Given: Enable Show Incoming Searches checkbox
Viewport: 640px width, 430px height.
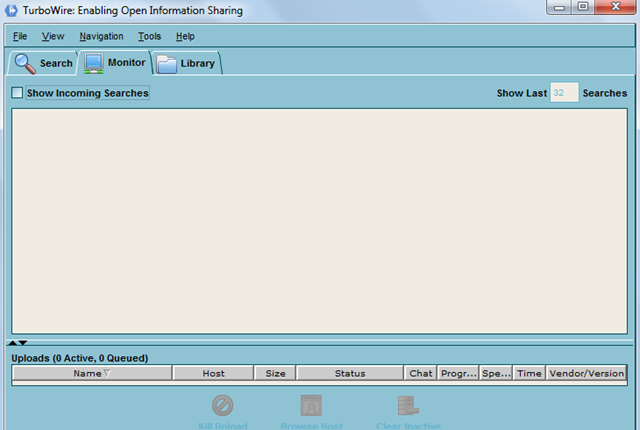Looking at the screenshot, I should 17,93.
